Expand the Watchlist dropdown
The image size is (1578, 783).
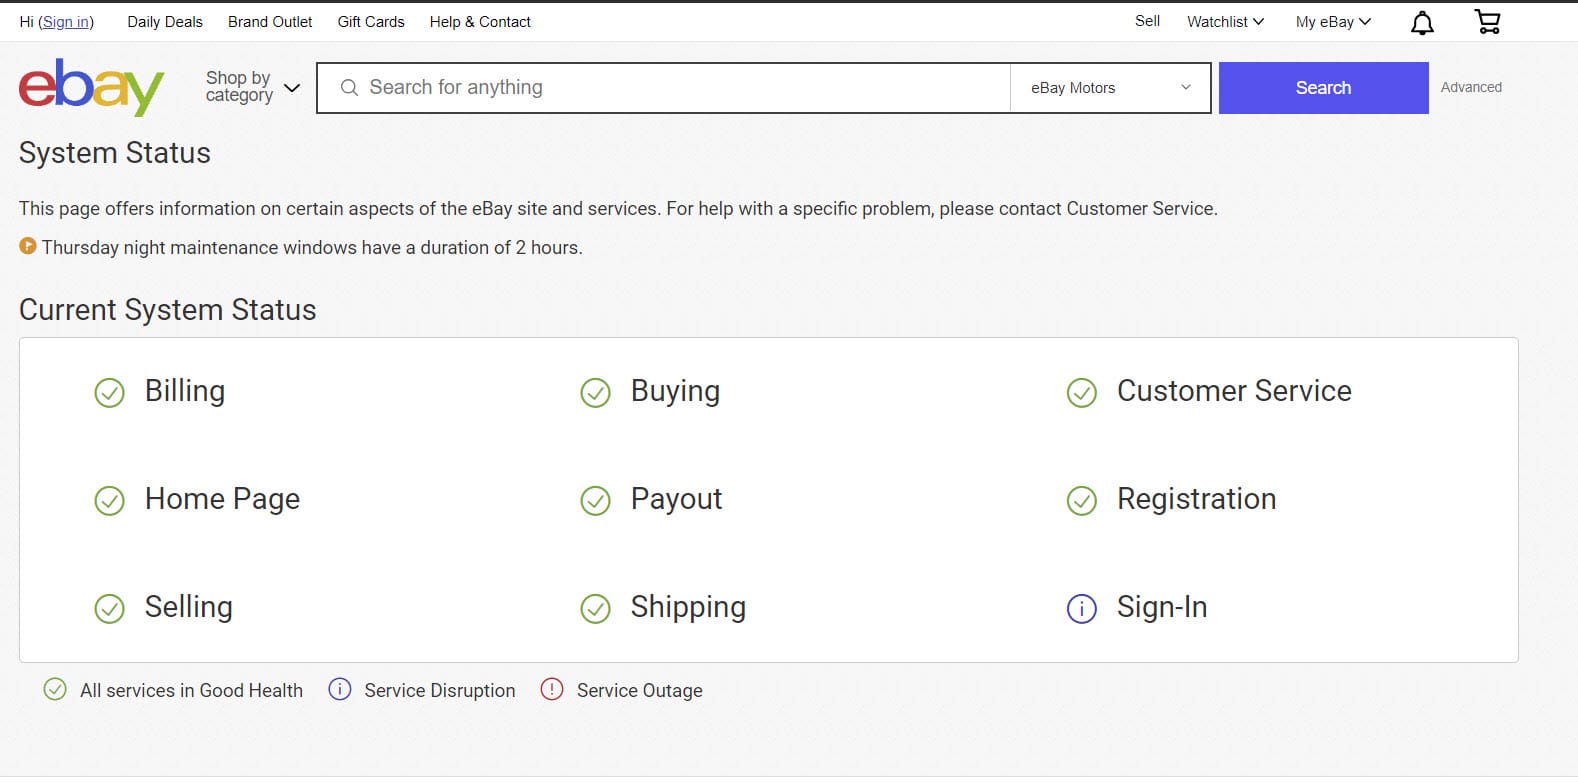pyautogui.click(x=1225, y=22)
